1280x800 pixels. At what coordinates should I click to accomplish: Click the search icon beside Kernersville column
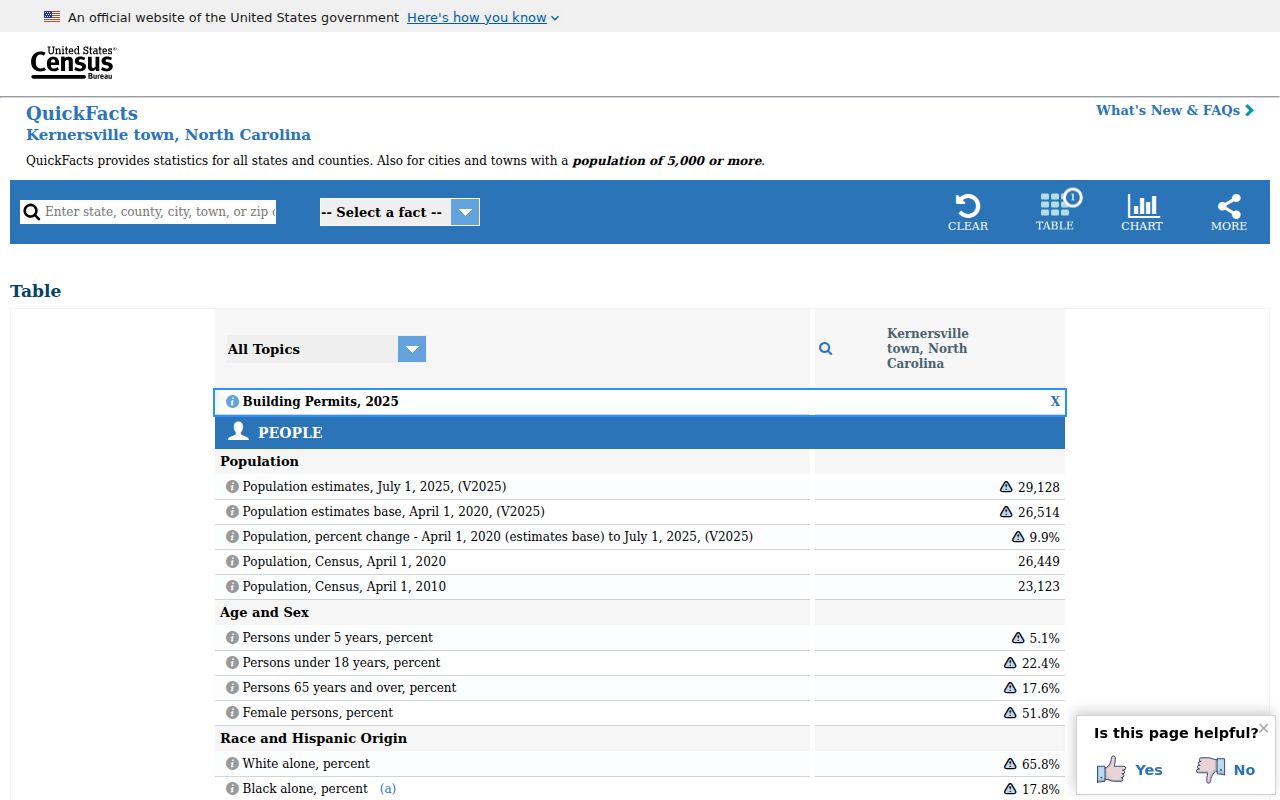[x=826, y=348]
